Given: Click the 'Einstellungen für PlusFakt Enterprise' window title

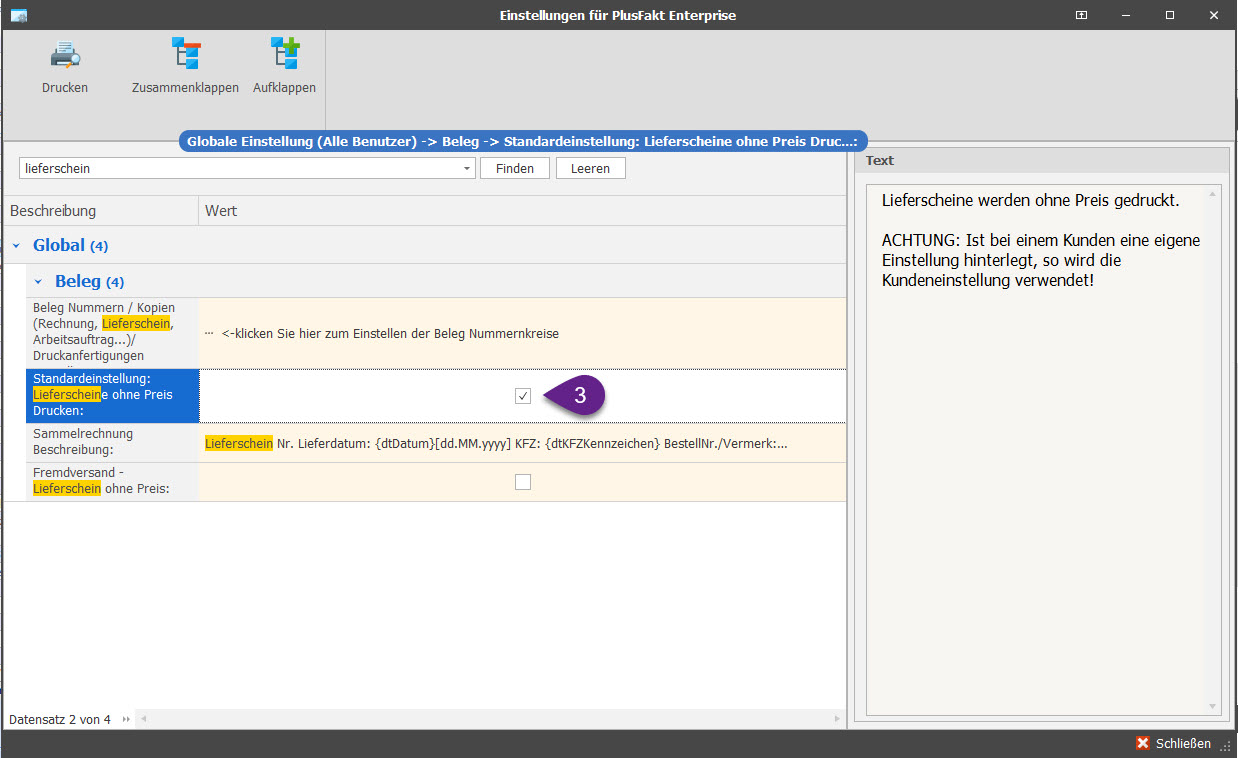Looking at the screenshot, I should coord(619,15).
